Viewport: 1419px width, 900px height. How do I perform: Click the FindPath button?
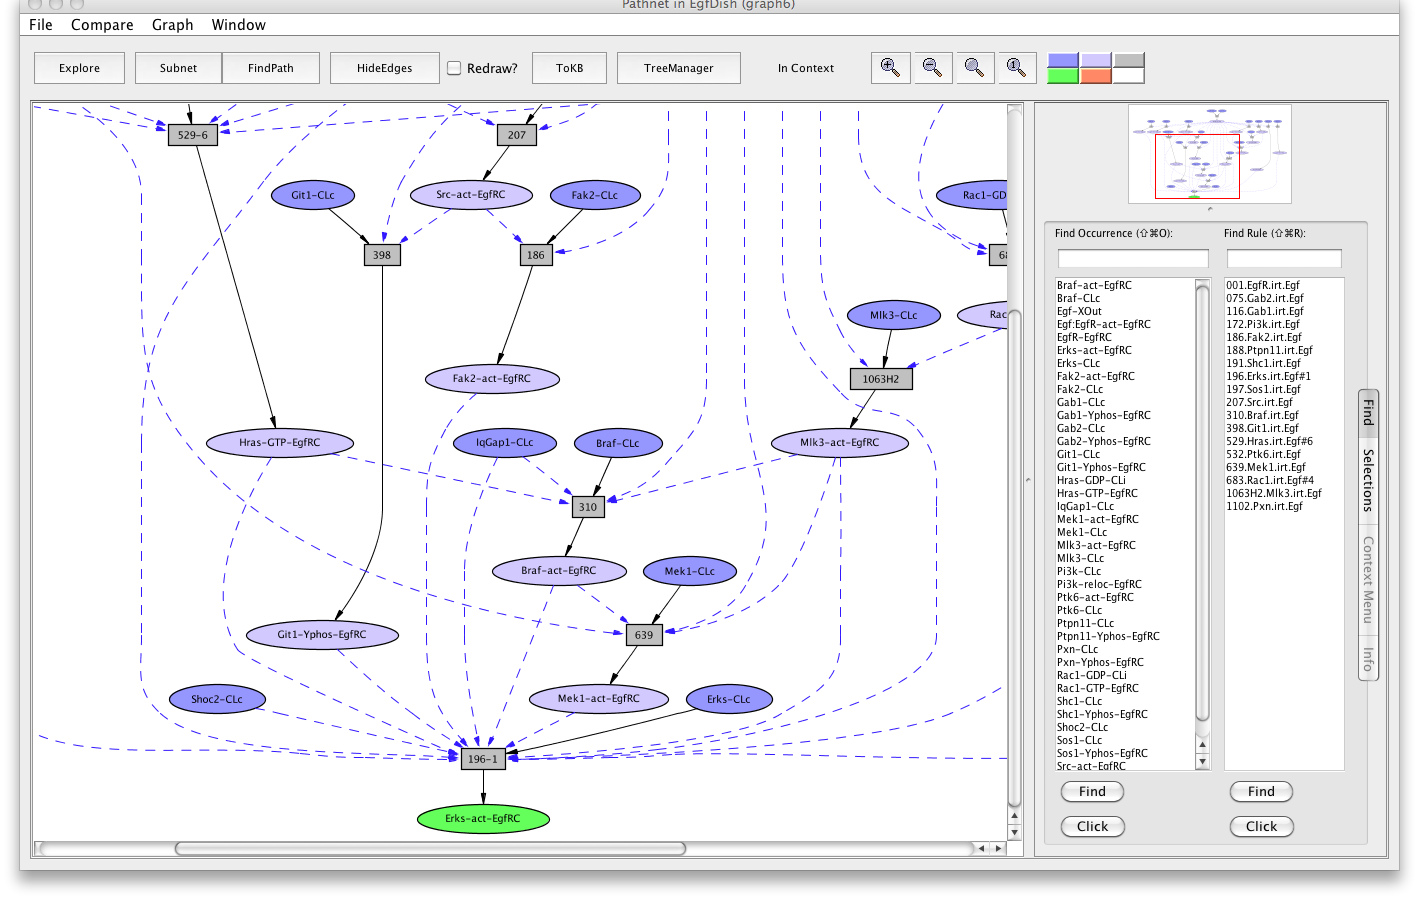271,68
